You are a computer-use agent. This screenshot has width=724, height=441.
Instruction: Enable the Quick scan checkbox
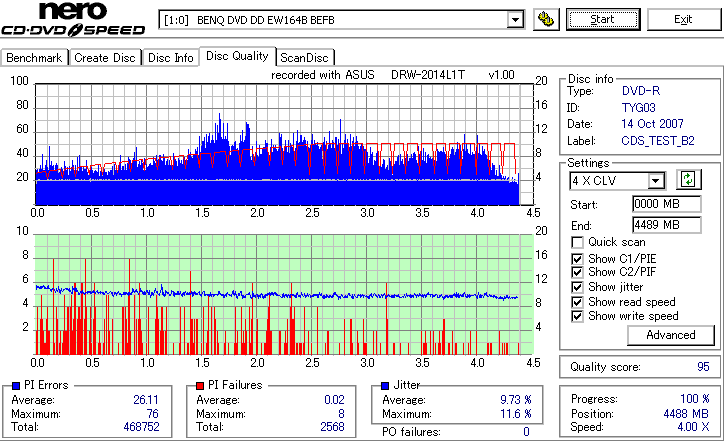tap(577, 242)
